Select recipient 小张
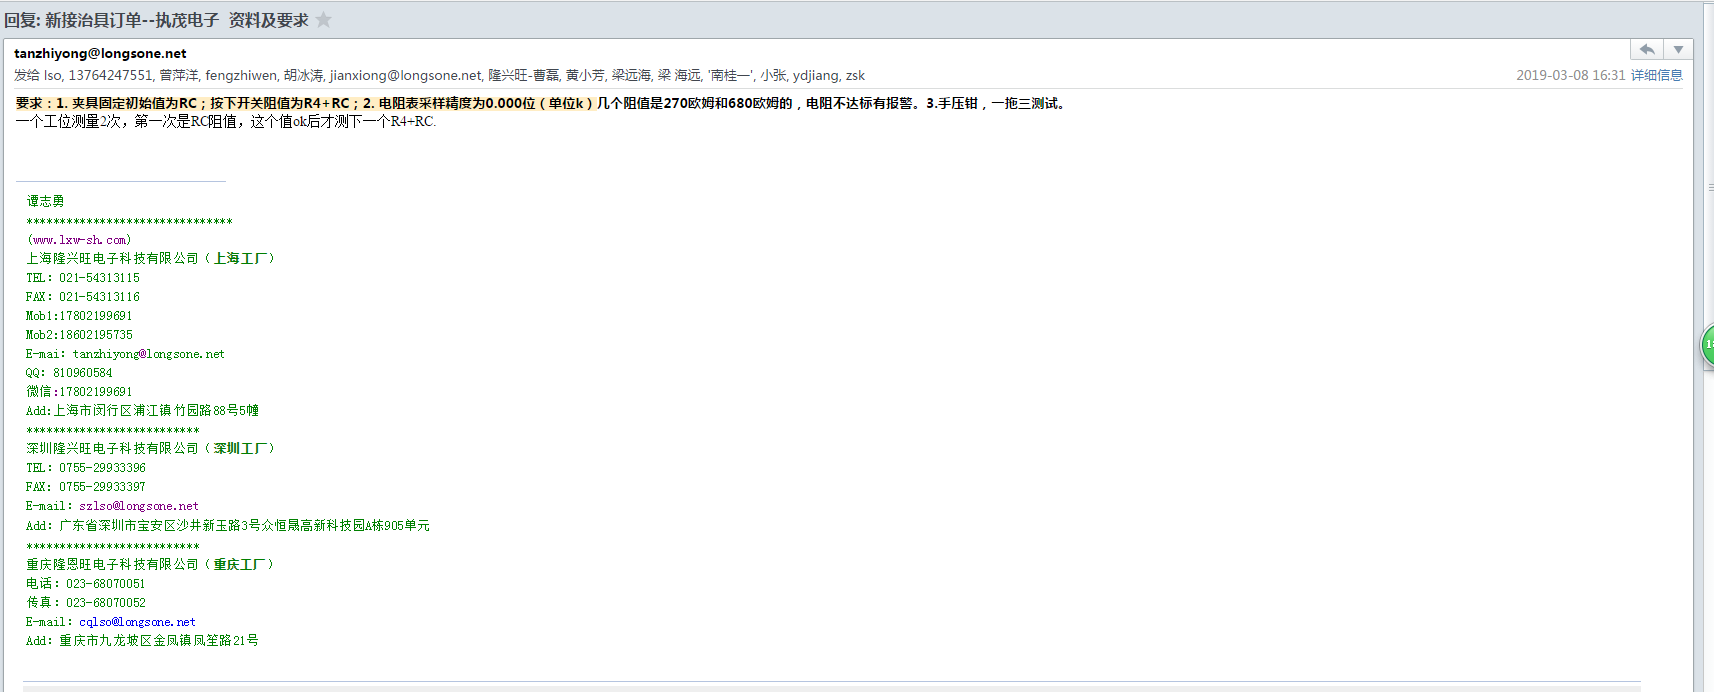 coord(773,75)
